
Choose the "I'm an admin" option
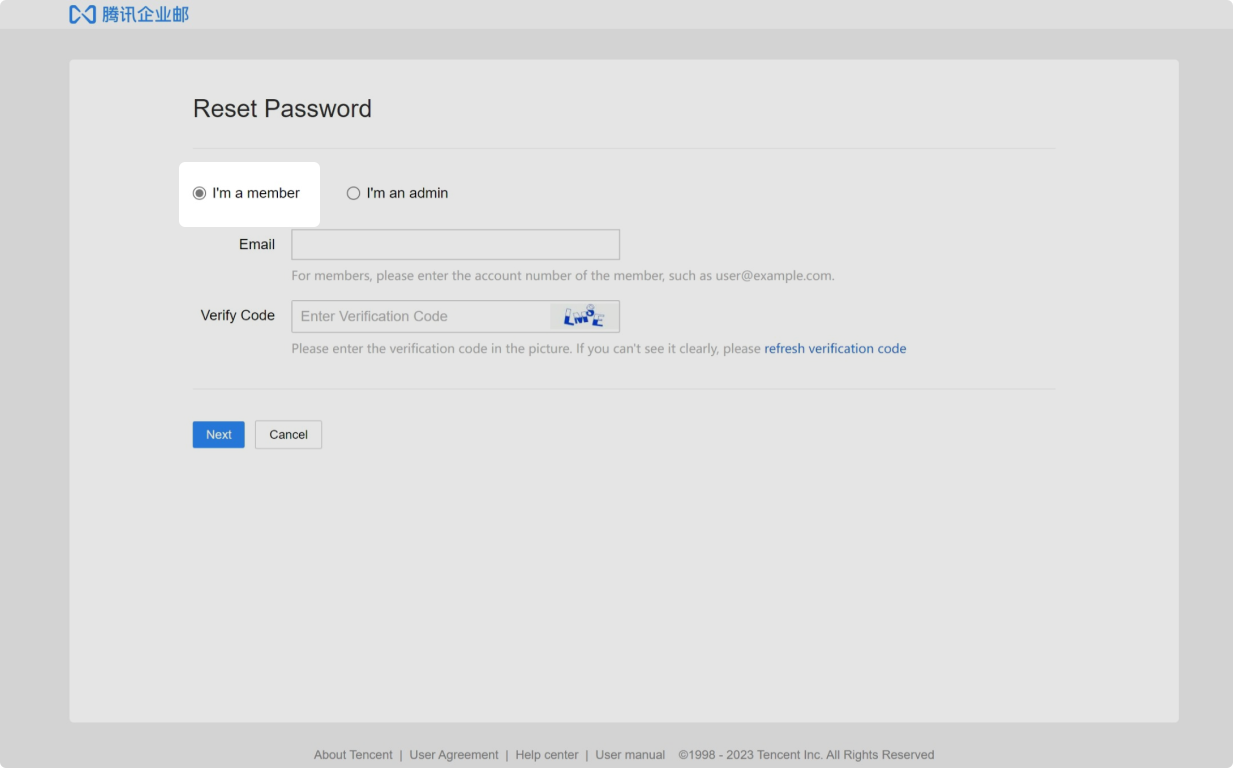click(353, 193)
